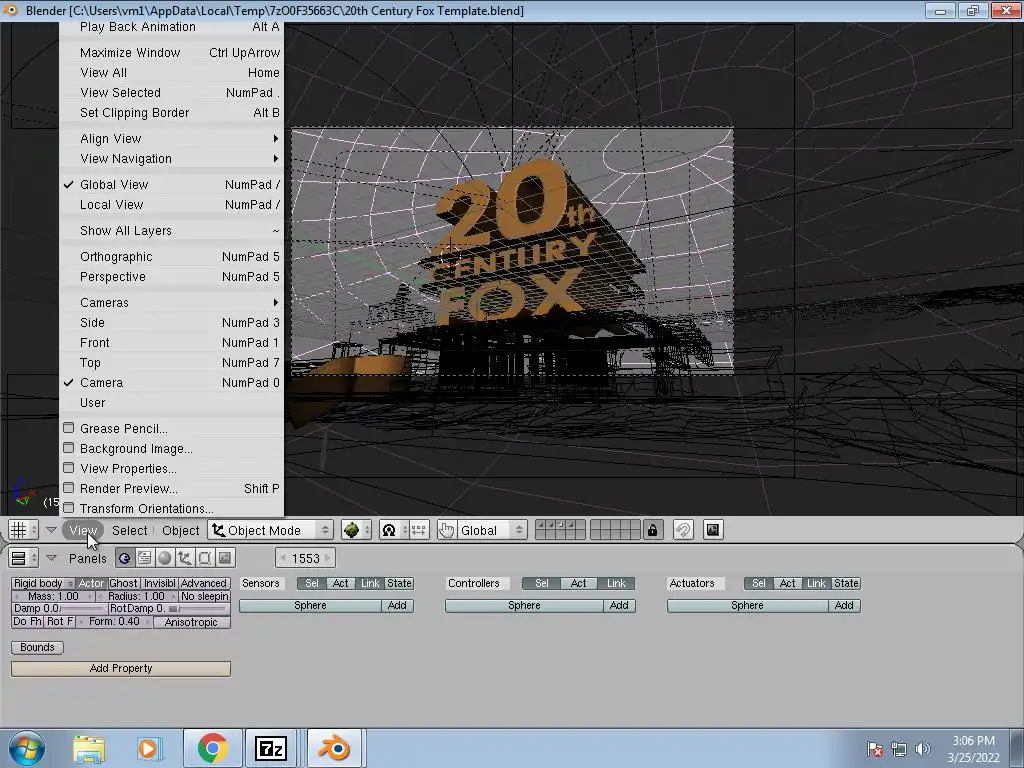1024x768 pixels.
Task: Toggle the Invisibl button
Action: point(159,583)
